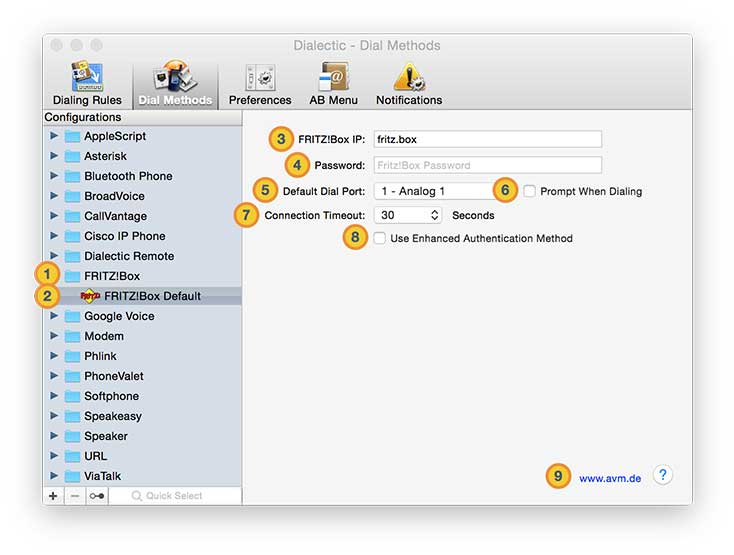The width and height of the screenshot is (734, 555).
Task: Click the Softphone folder icon
Action: (72, 396)
